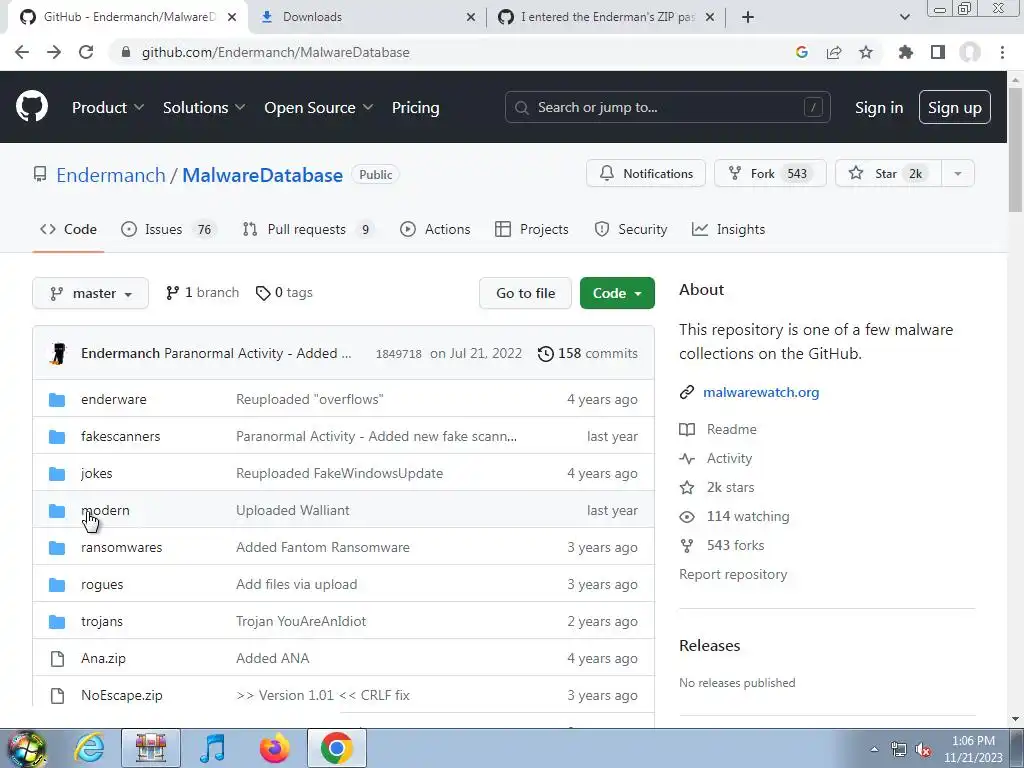This screenshot has height=768, width=1024.
Task: Click the Go to file button
Action: coord(526,293)
